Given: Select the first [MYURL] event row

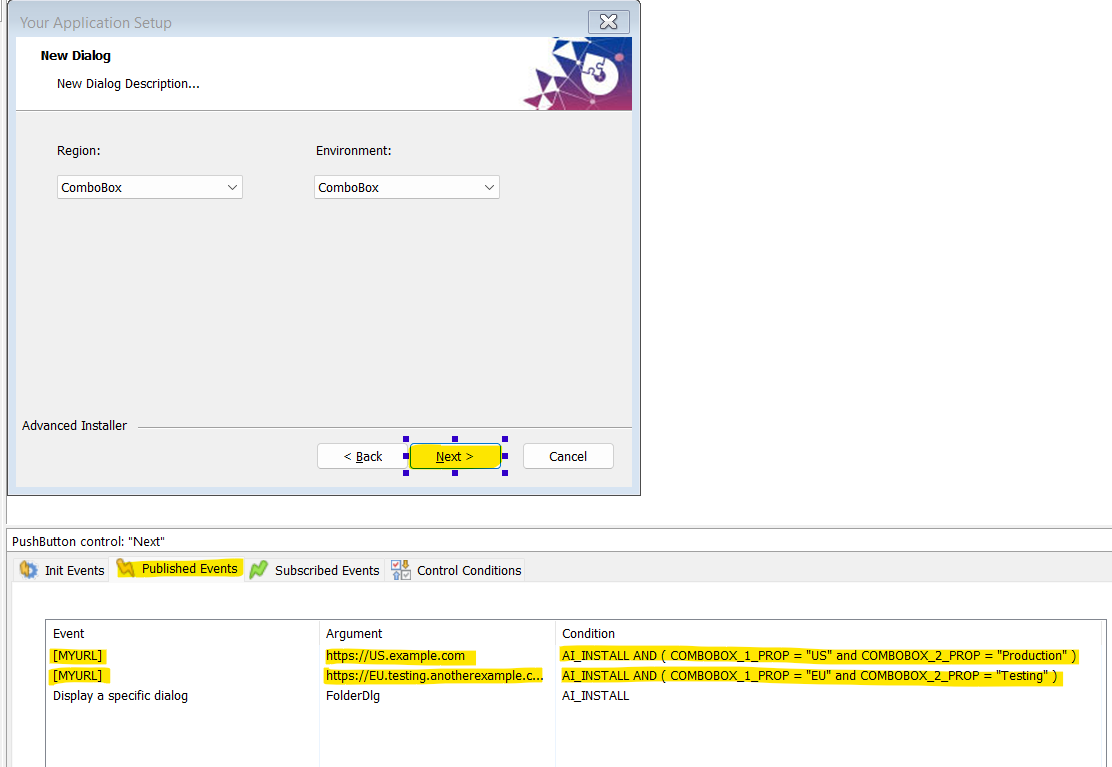Looking at the screenshot, I should click(78, 656).
